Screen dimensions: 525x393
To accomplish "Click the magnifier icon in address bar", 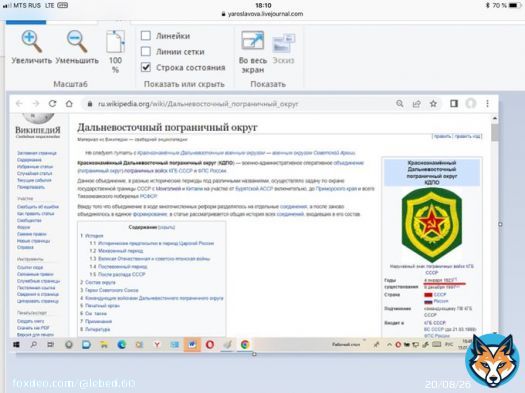I will 399,104.
